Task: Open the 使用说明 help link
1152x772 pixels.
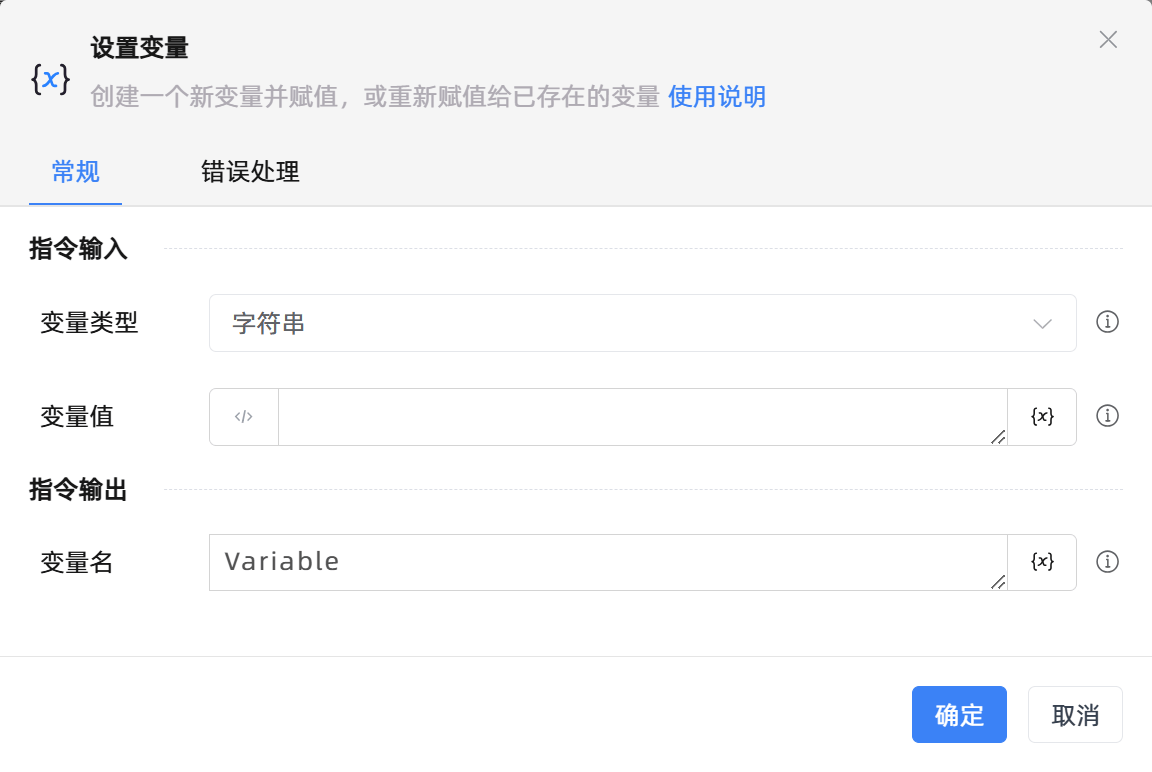Action: pos(717,97)
